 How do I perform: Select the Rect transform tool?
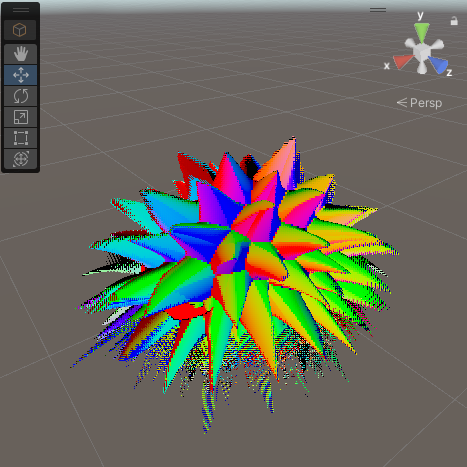point(21,138)
